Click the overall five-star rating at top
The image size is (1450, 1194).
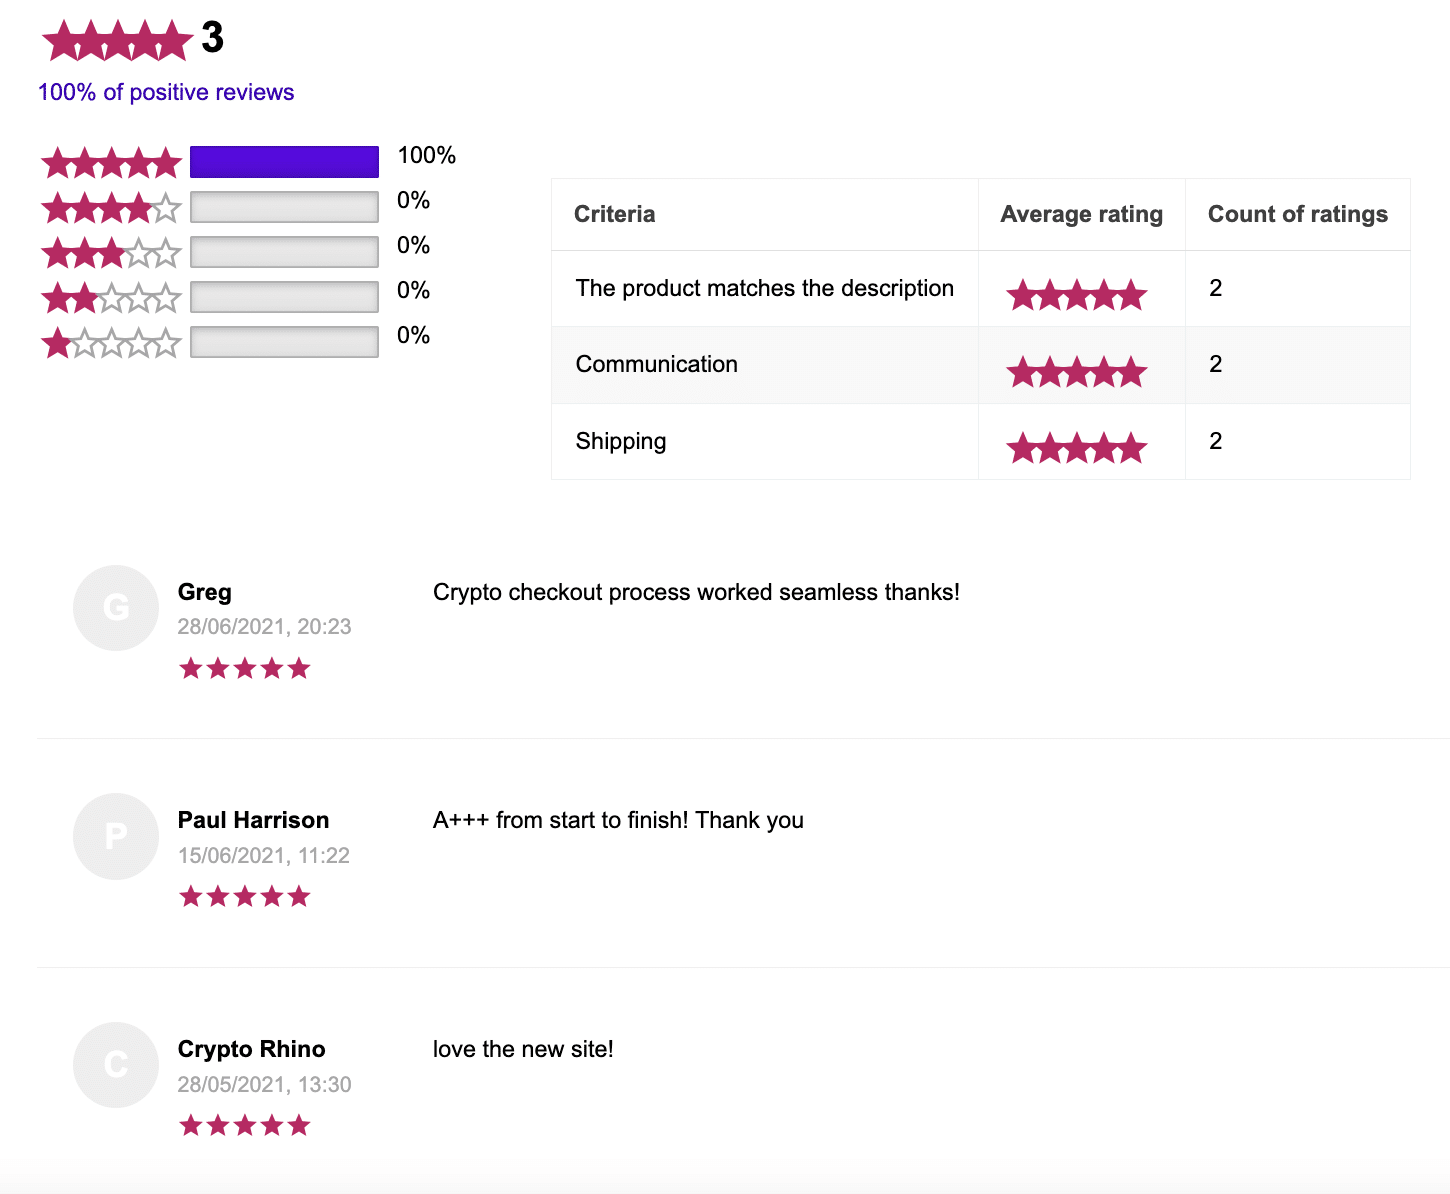click(117, 41)
